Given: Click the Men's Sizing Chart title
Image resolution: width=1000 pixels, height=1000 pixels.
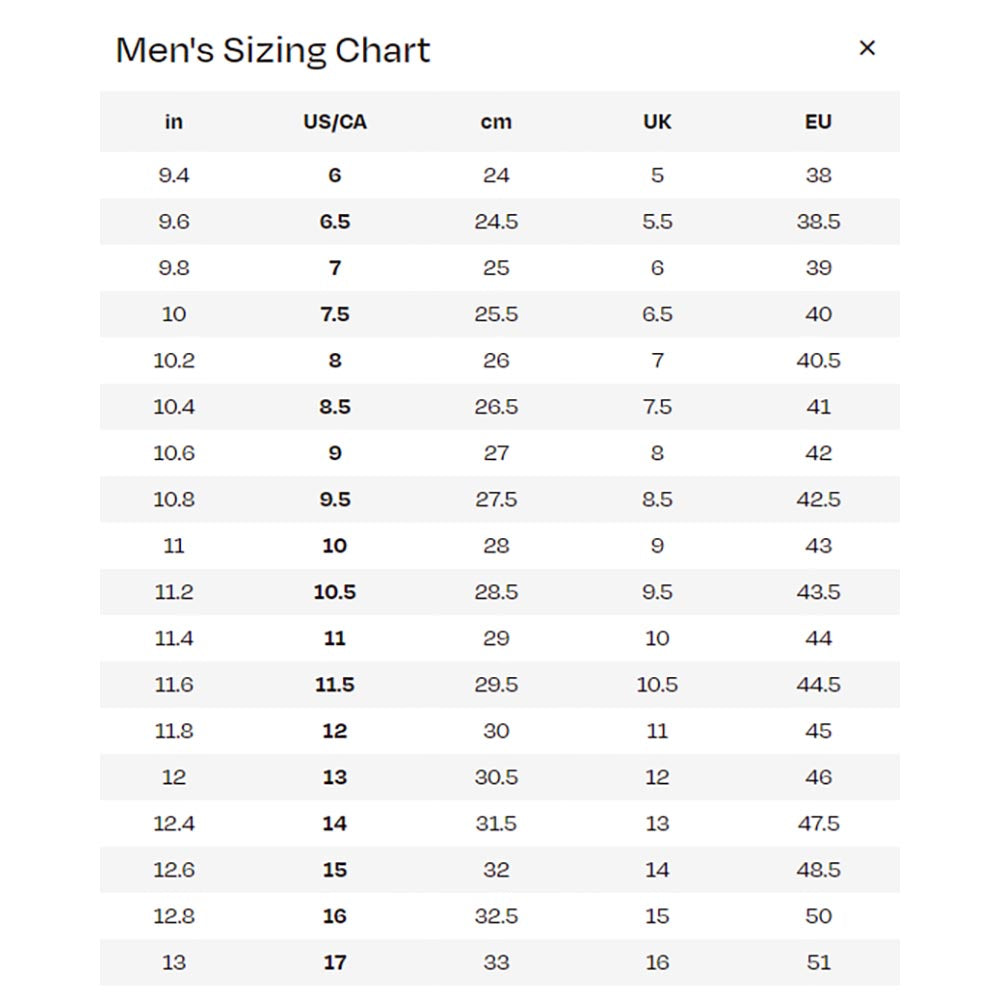Looking at the screenshot, I should click(x=273, y=50).
